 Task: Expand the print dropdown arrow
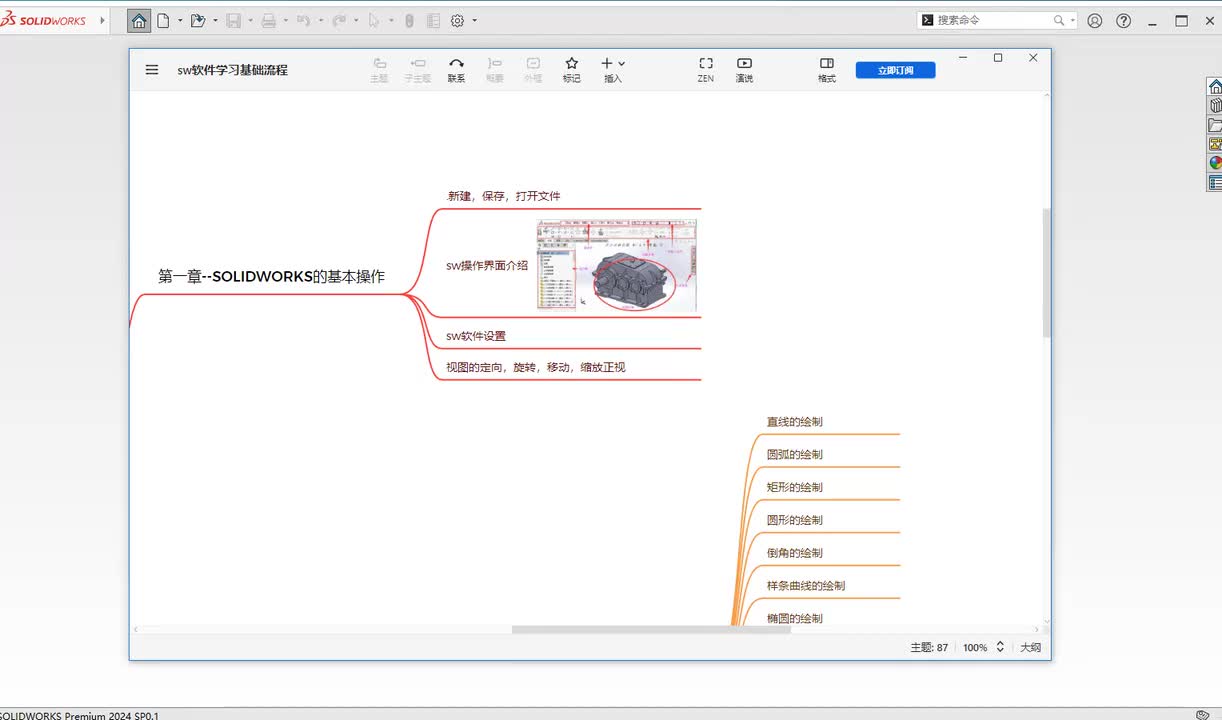pos(285,20)
